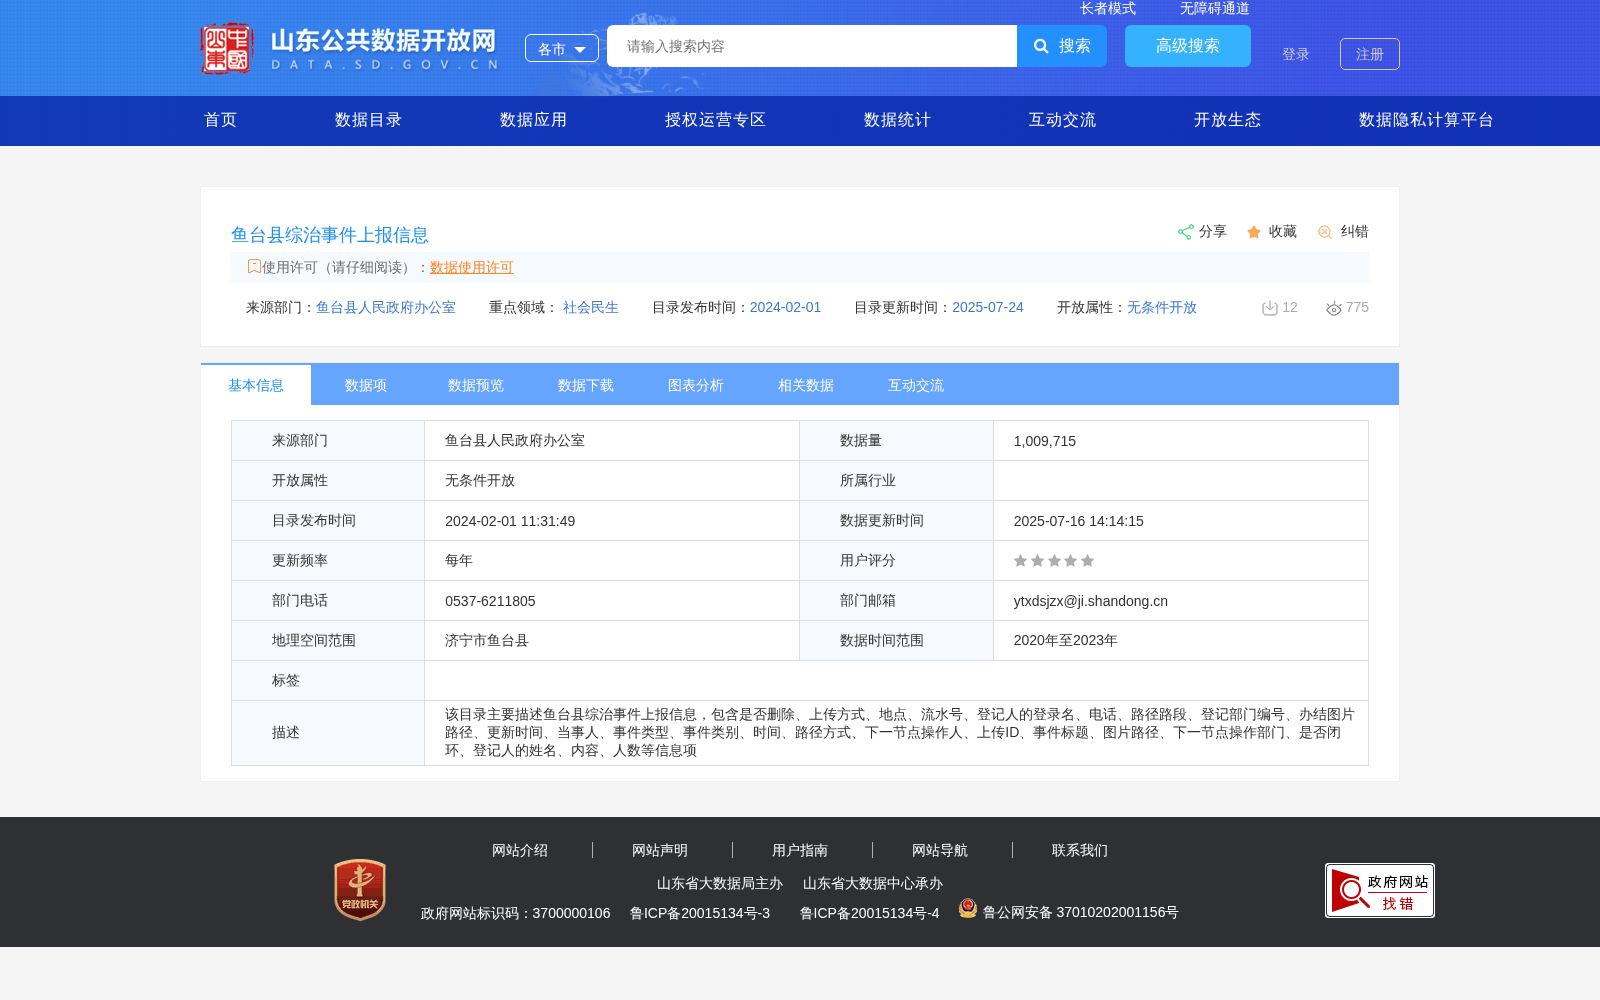Viewport: 1600px width, 1000px height.
Task: Open 联系我们 footer link
Action: coord(1080,851)
